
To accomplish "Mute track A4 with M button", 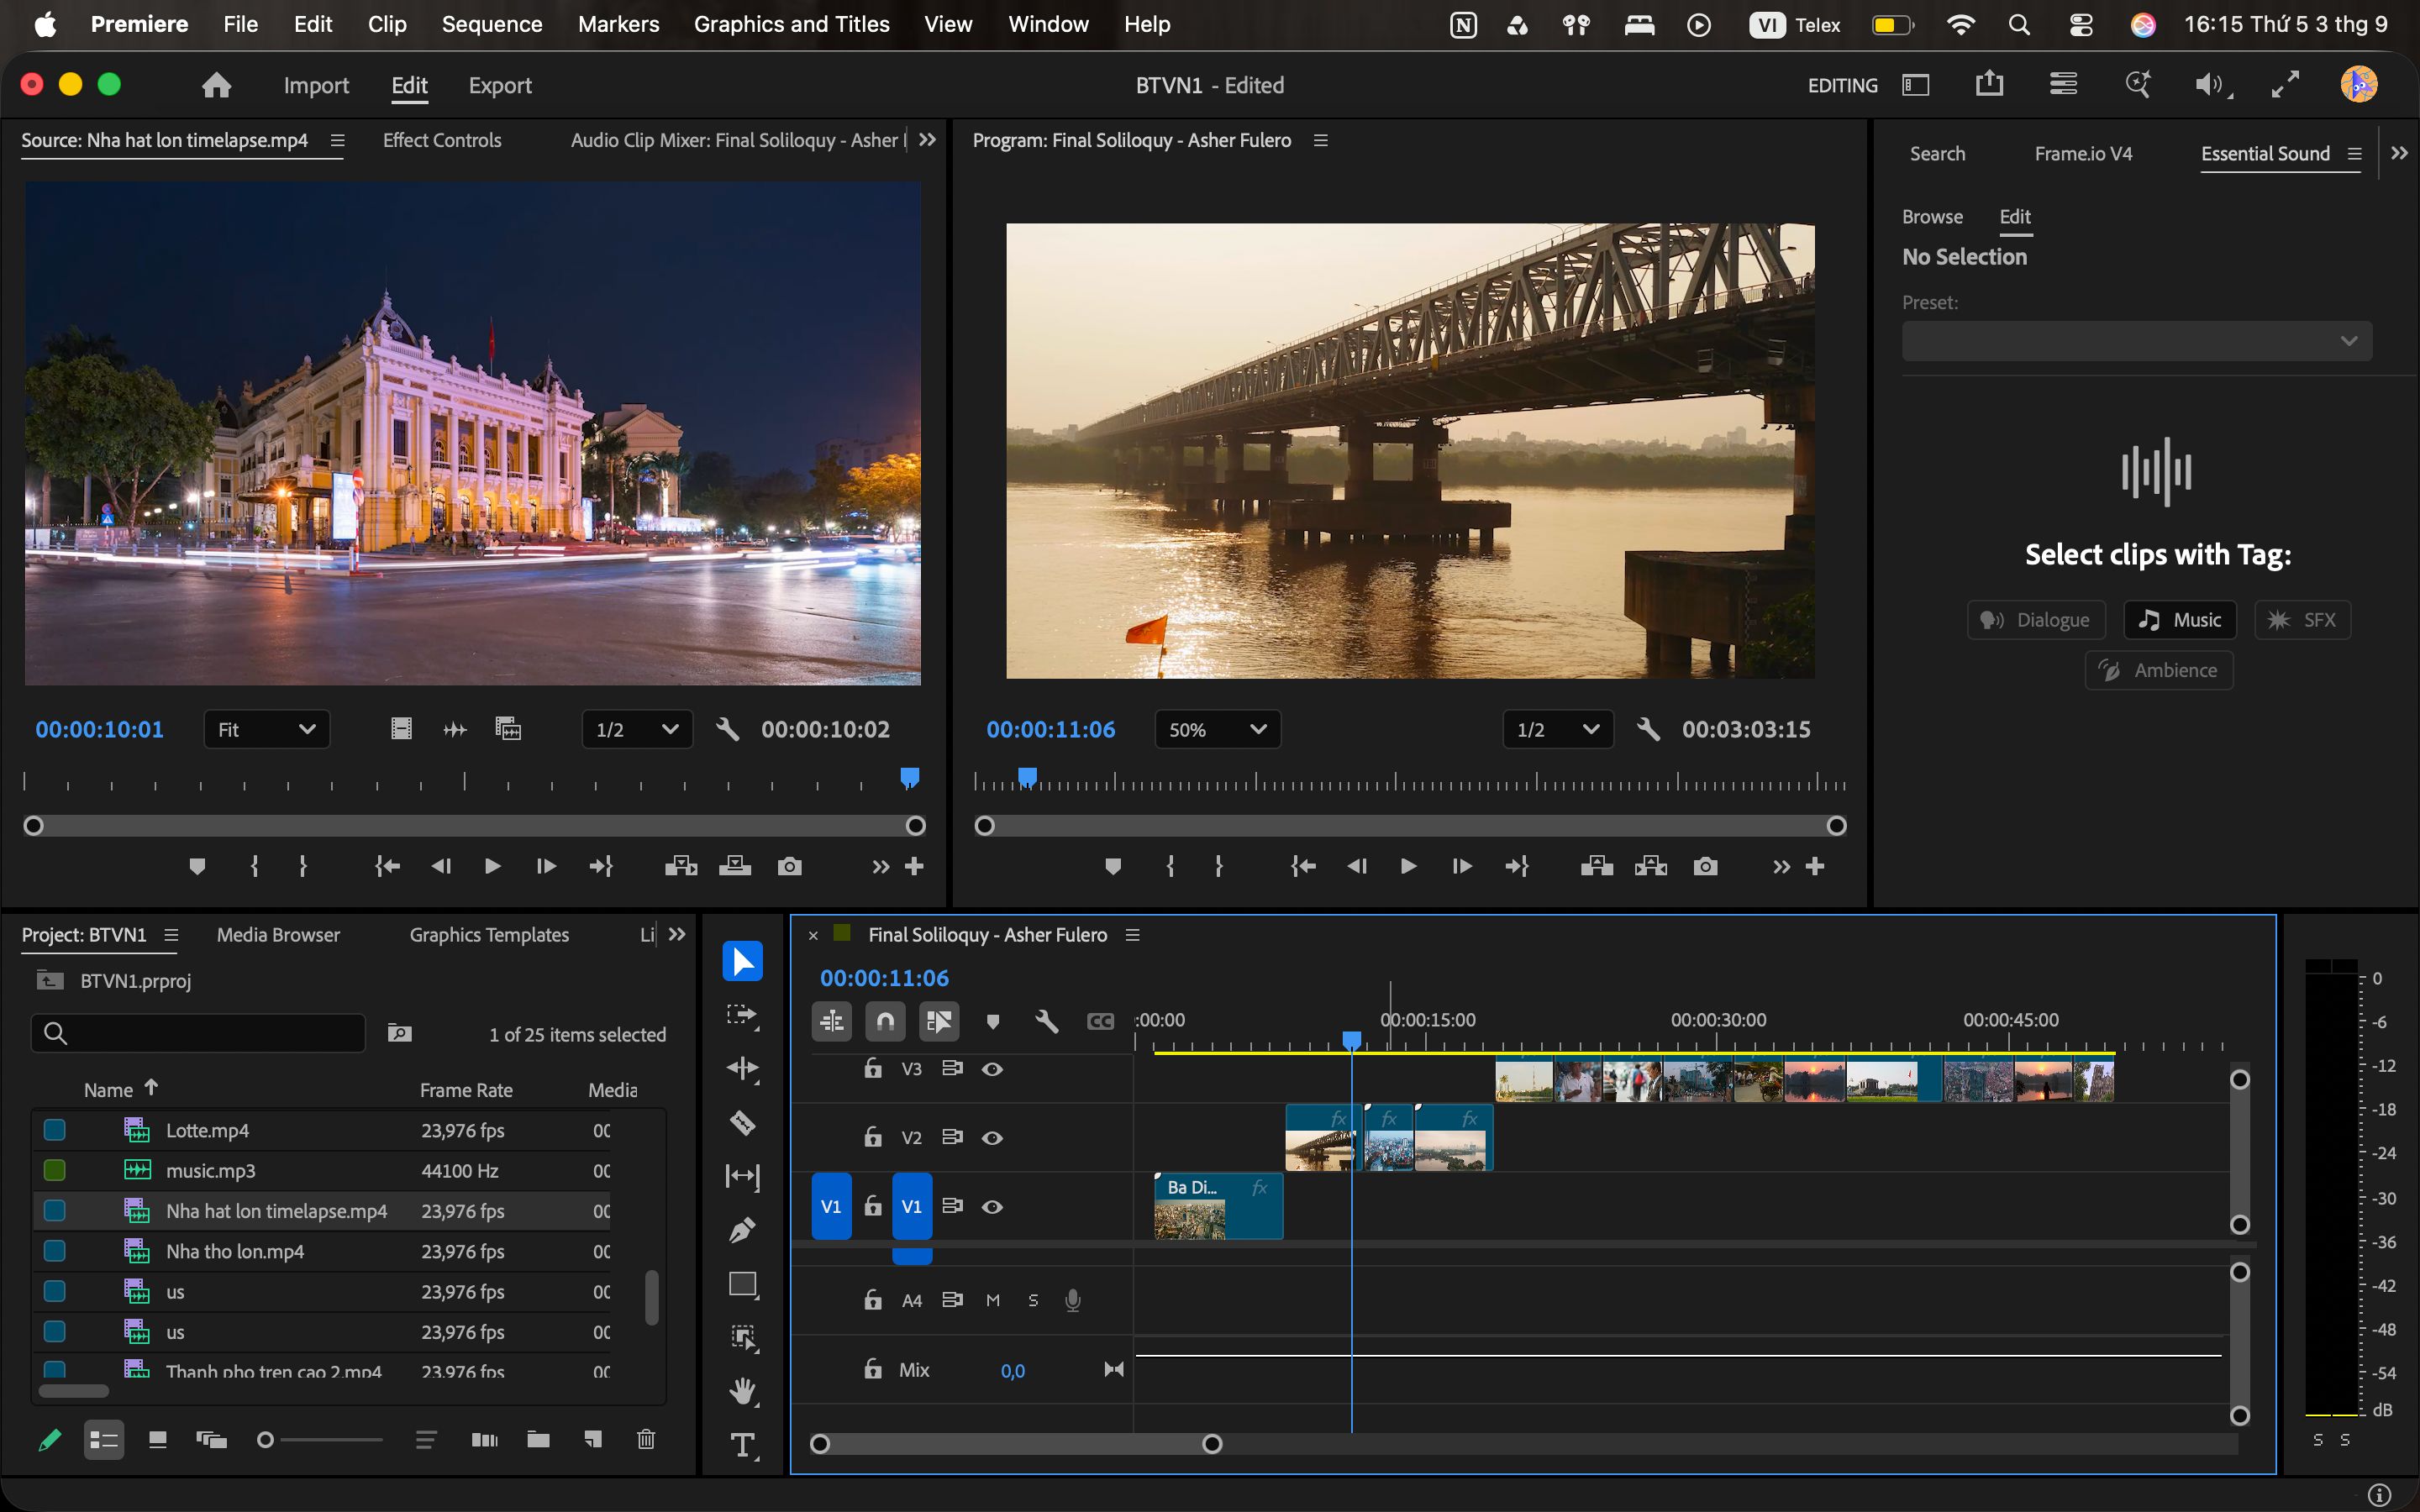I will click(x=993, y=1300).
